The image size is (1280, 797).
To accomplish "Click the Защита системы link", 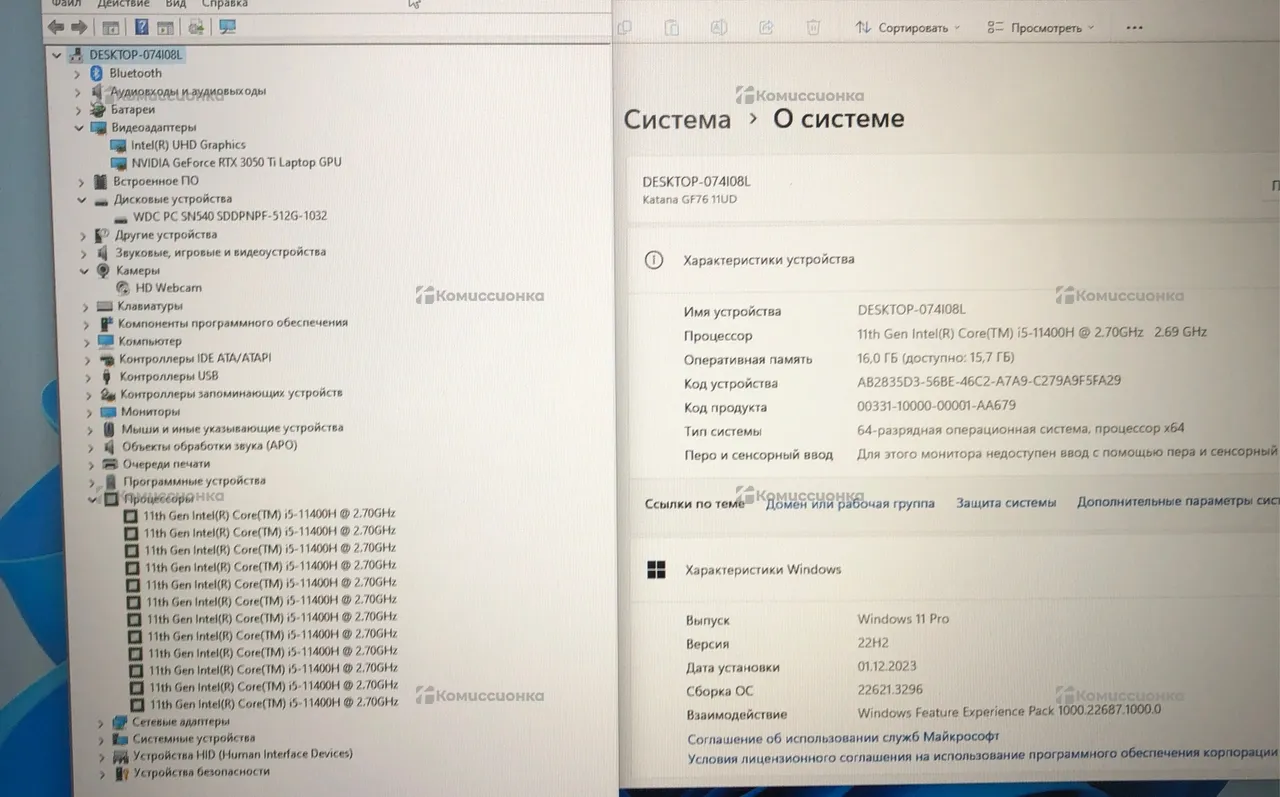I will pyautogui.click(x=1005, y=503).
